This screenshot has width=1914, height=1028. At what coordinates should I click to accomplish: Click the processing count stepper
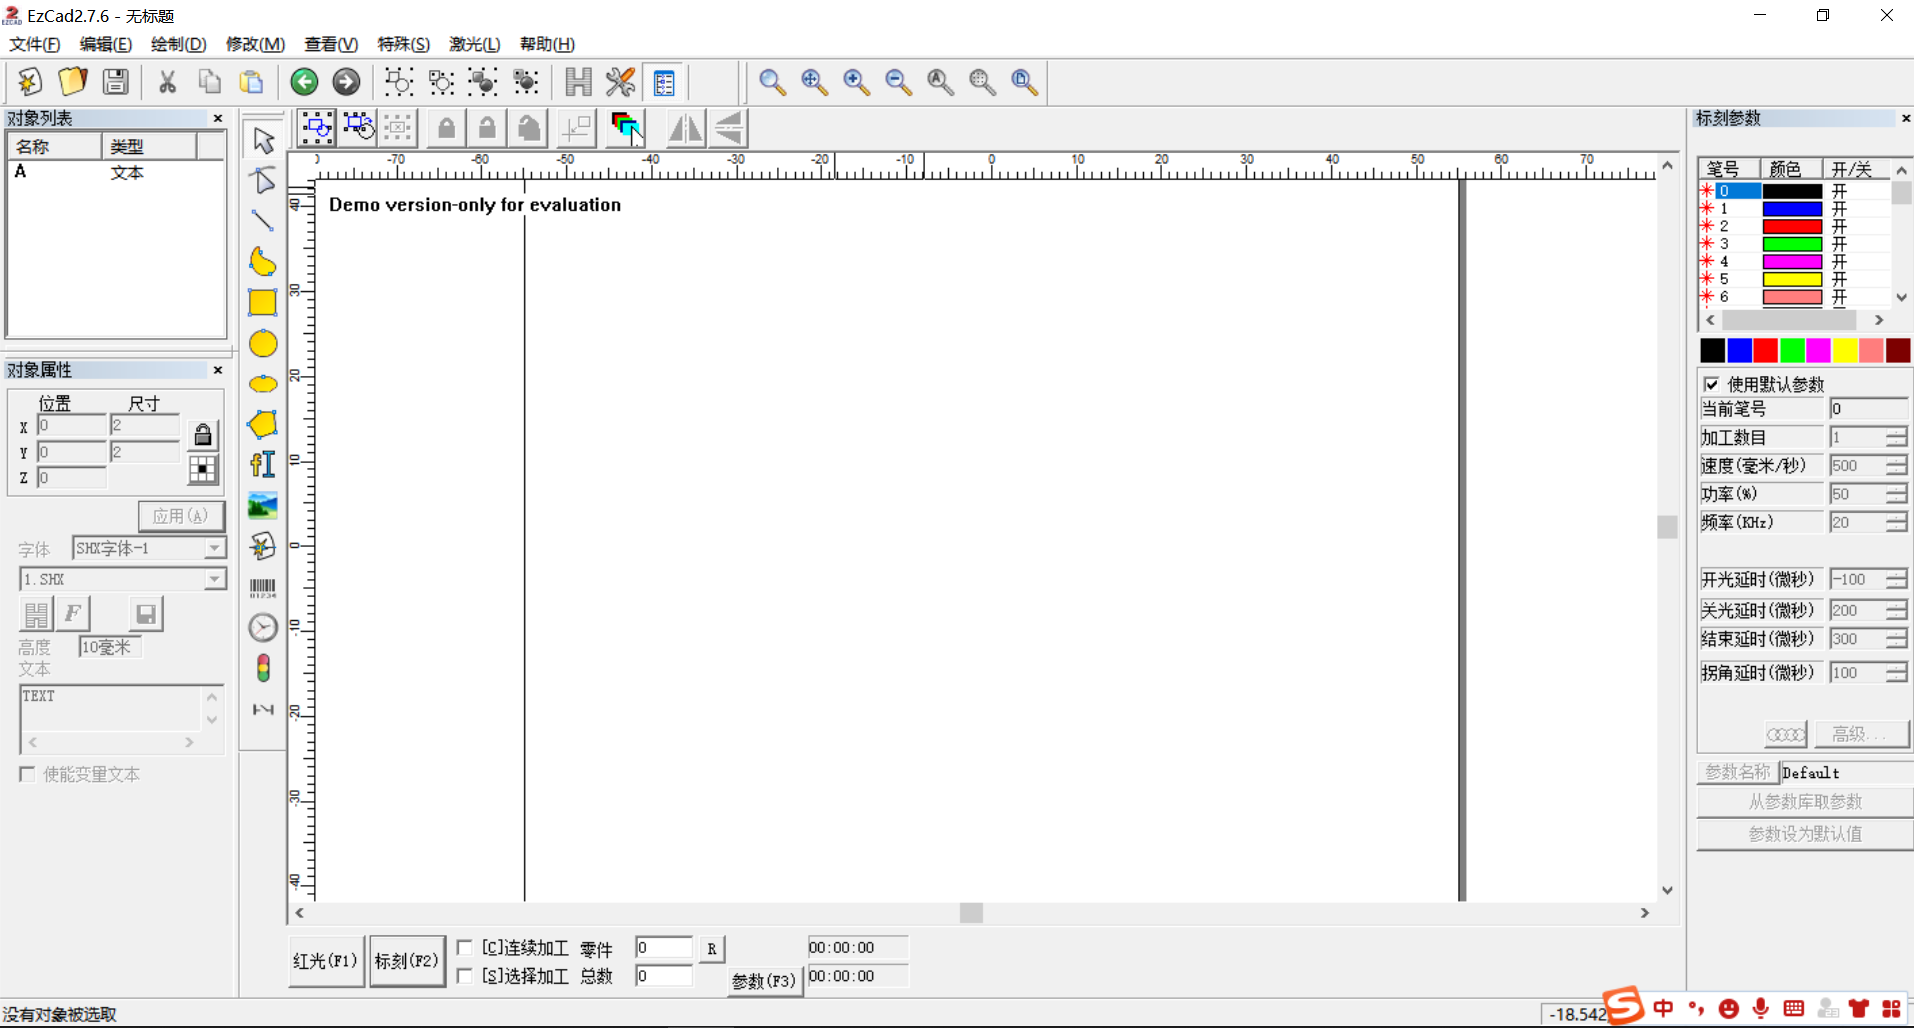(1896, 437)
